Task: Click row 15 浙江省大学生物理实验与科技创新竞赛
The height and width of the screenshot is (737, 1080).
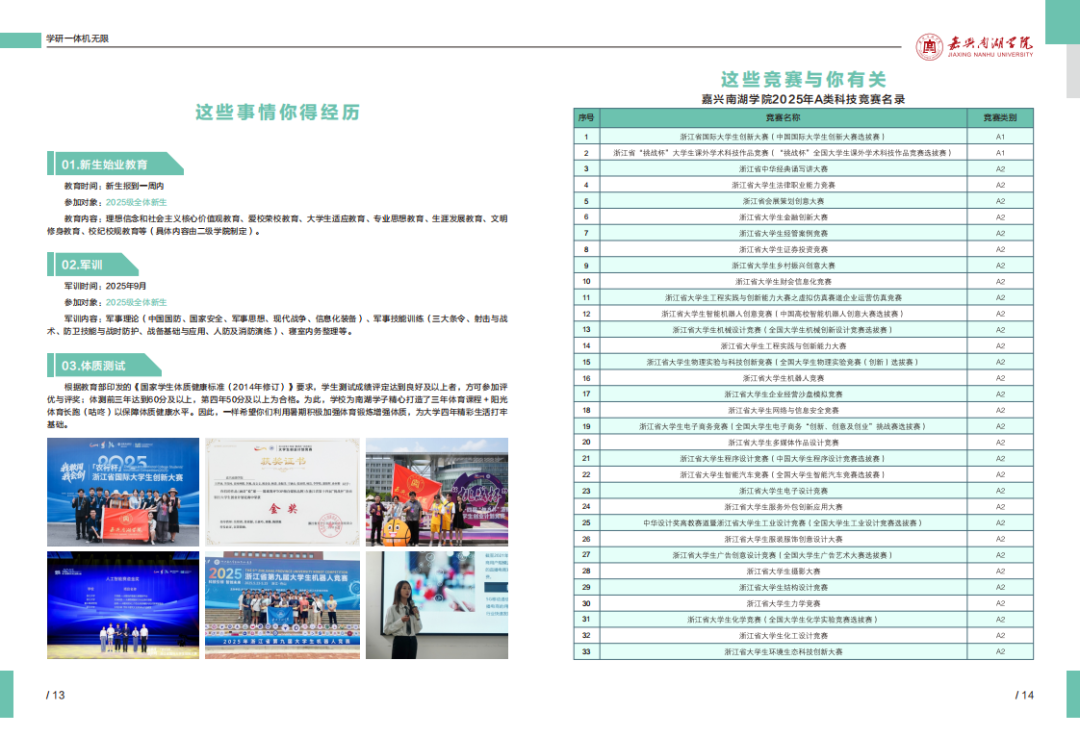Action: click(x=803, y=362)
